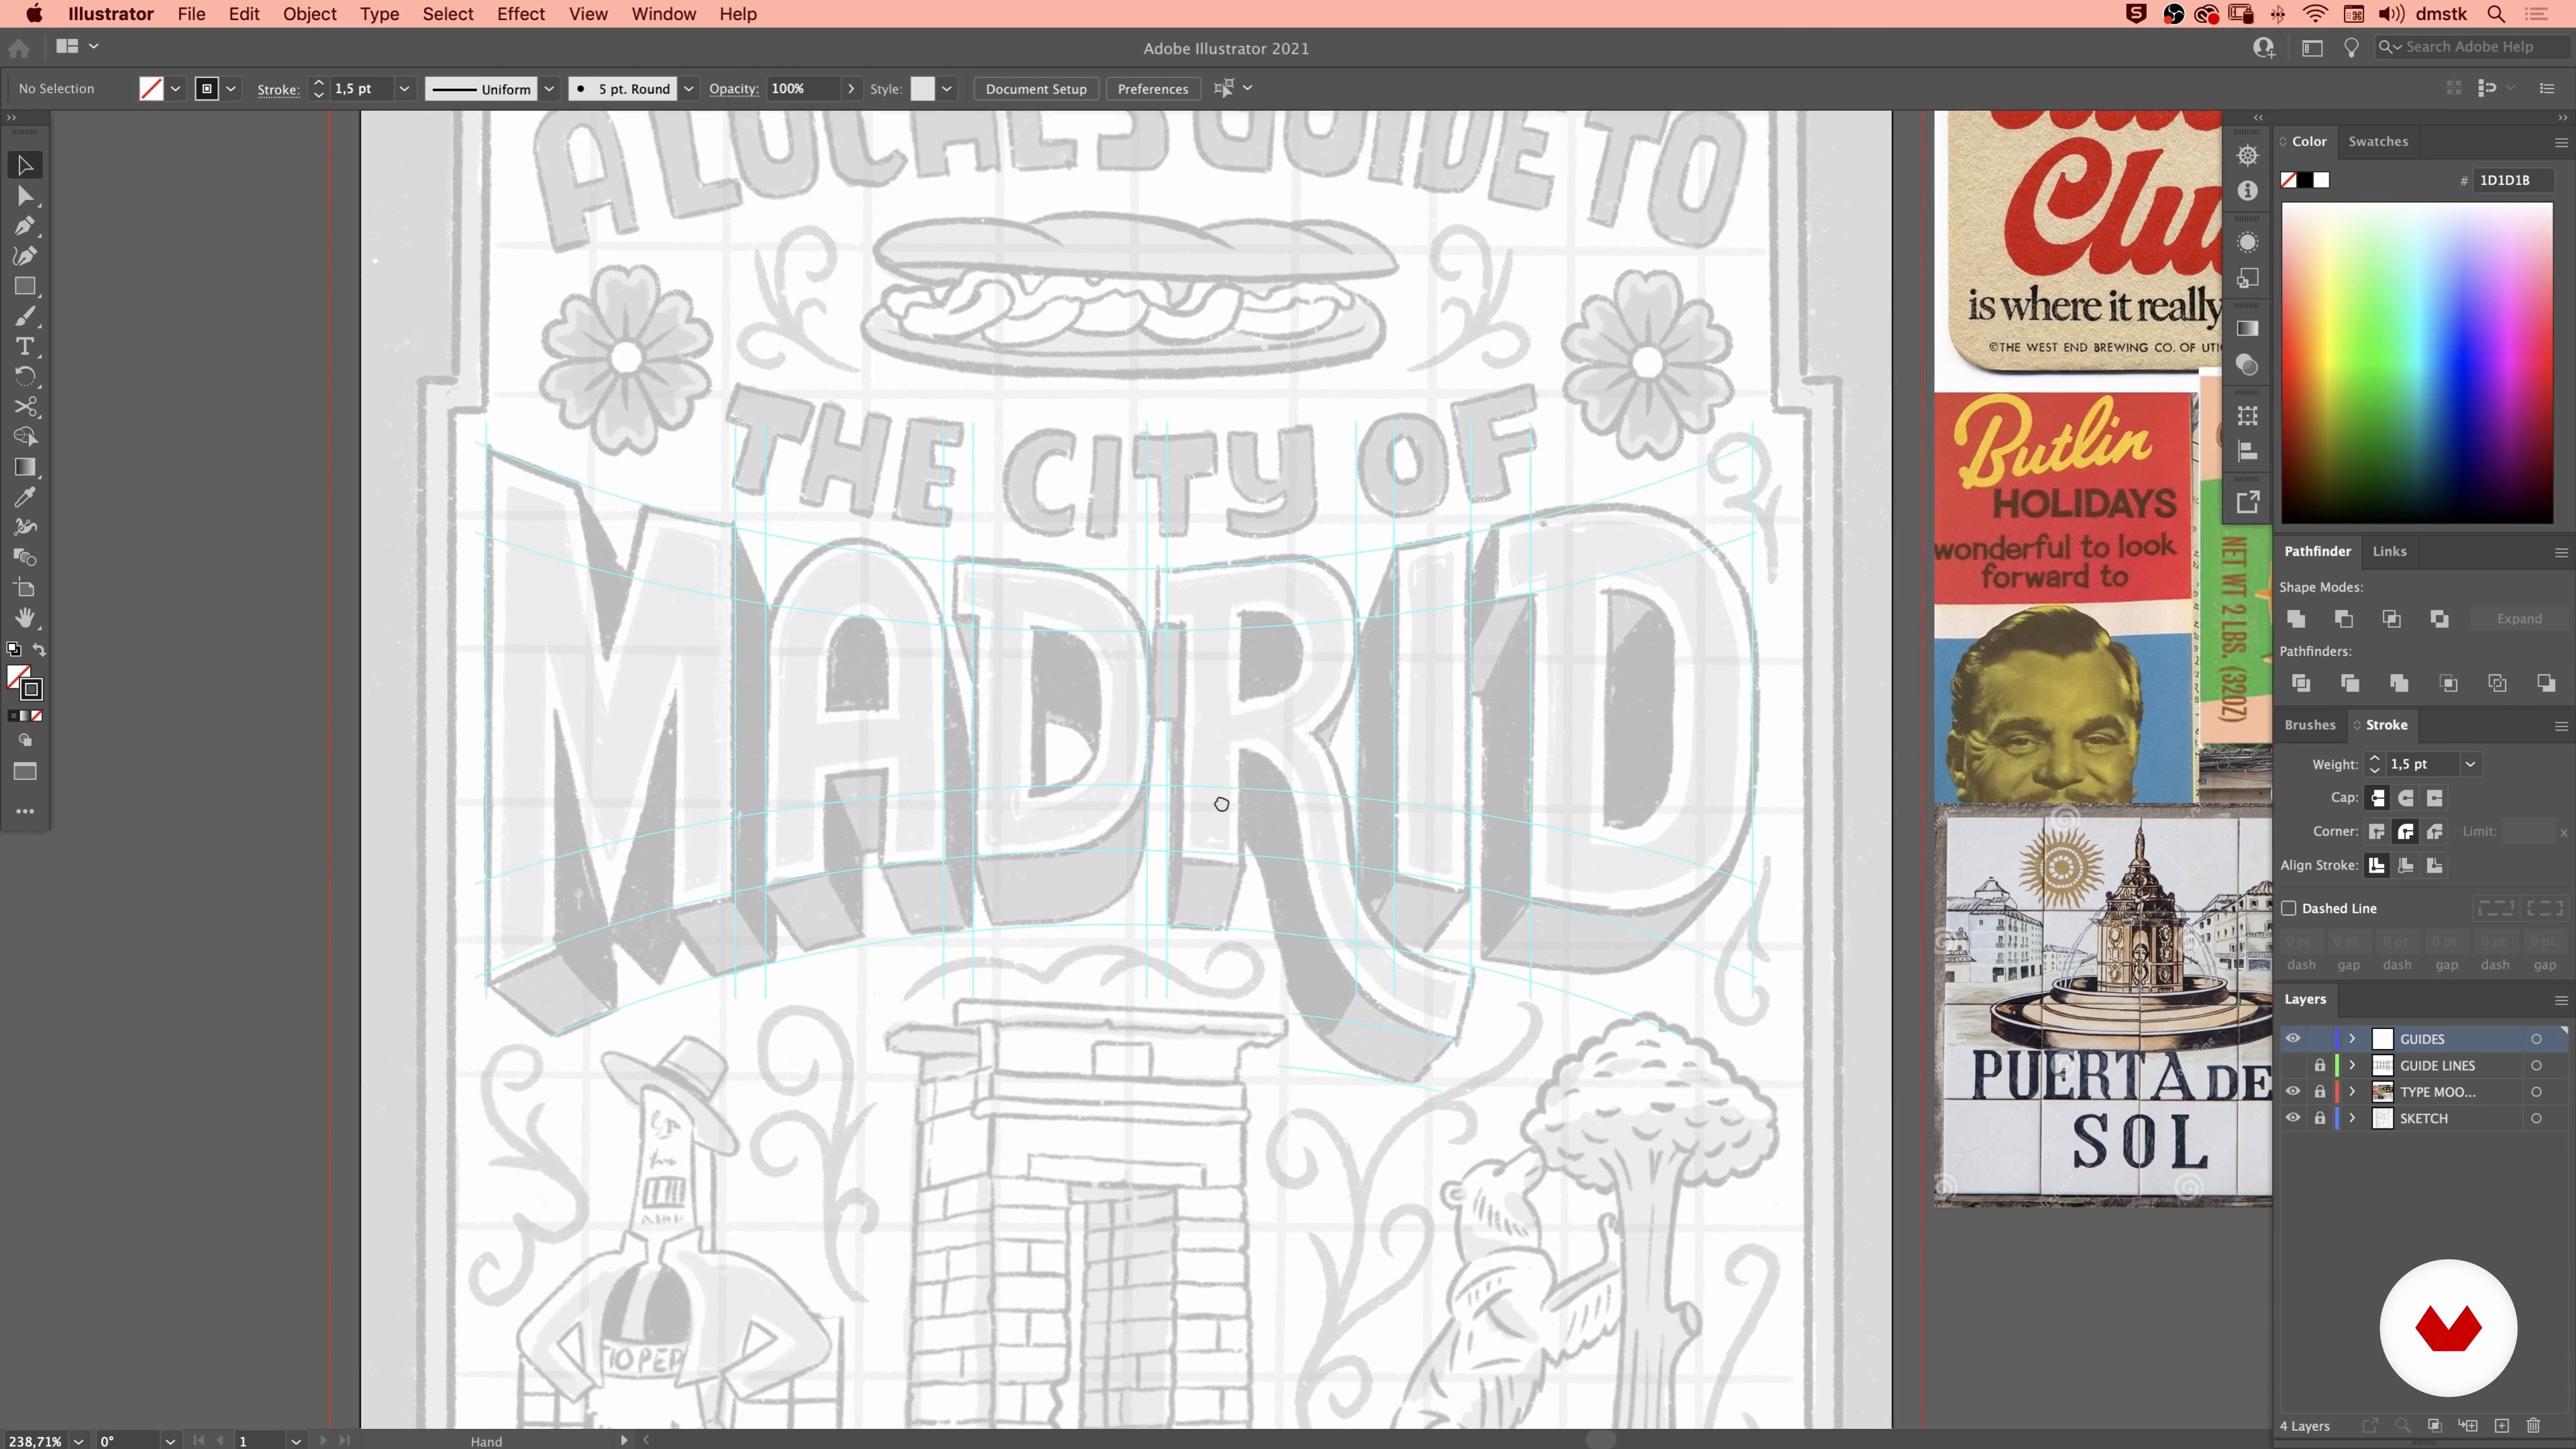
Task: Toggle lock on SKETCH layer
Action: (2320, 1118)
